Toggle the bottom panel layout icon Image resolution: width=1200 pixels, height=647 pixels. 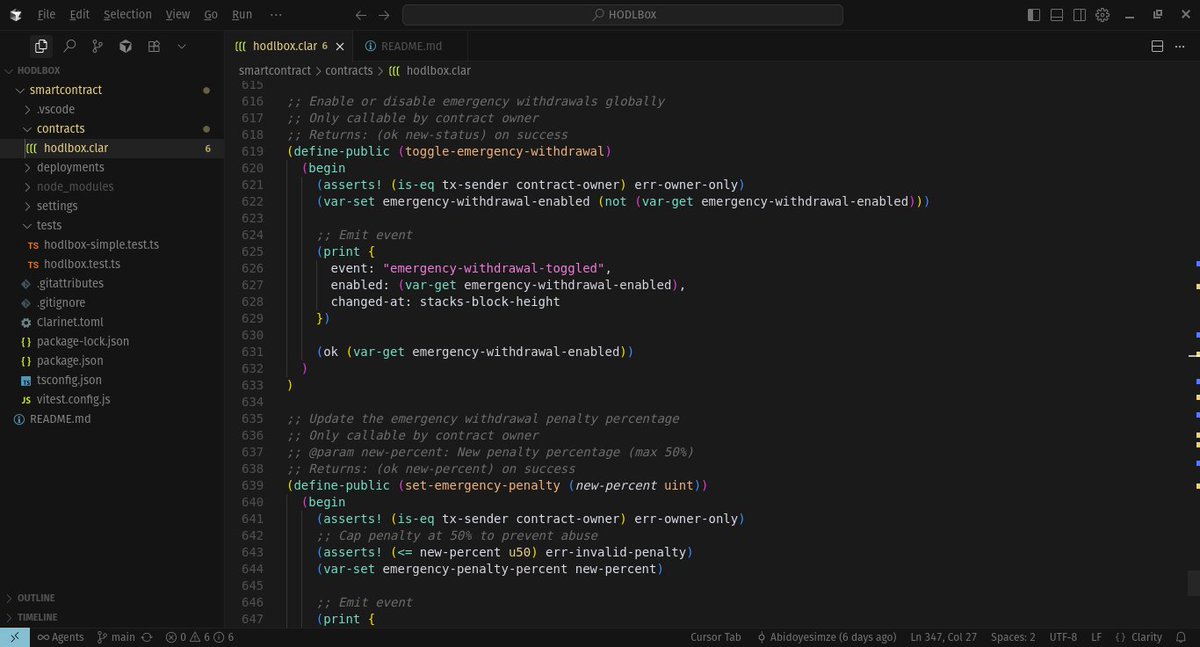pyautogui.click(x=1057, y=15)
